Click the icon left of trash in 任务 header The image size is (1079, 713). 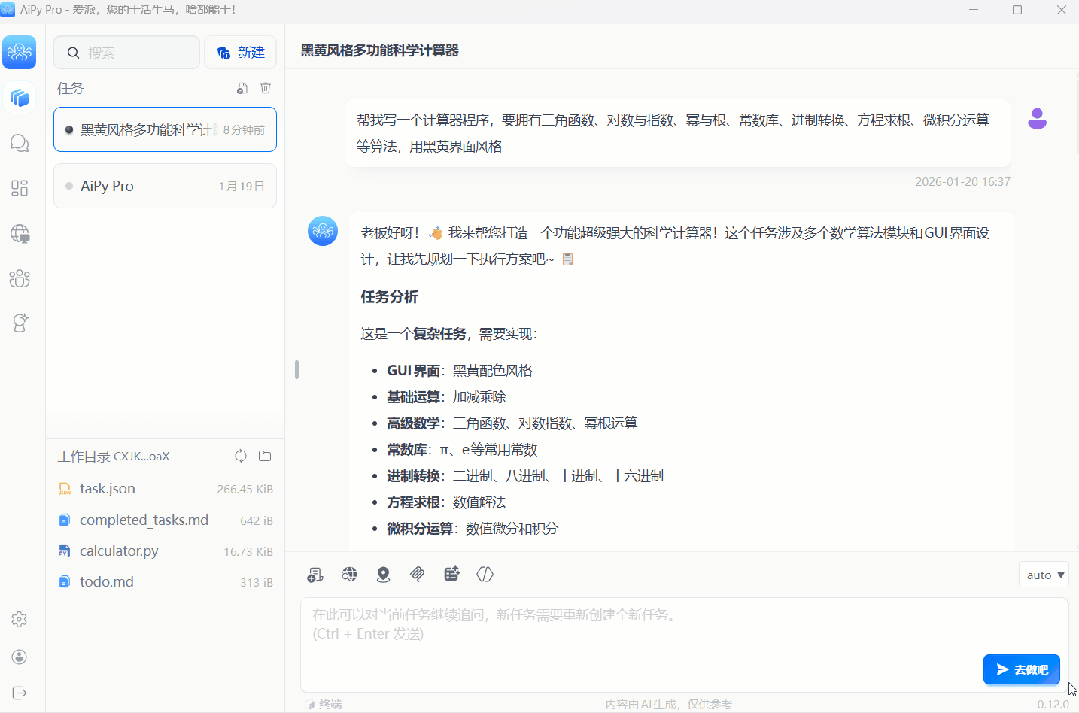click(x=242, y=88)
